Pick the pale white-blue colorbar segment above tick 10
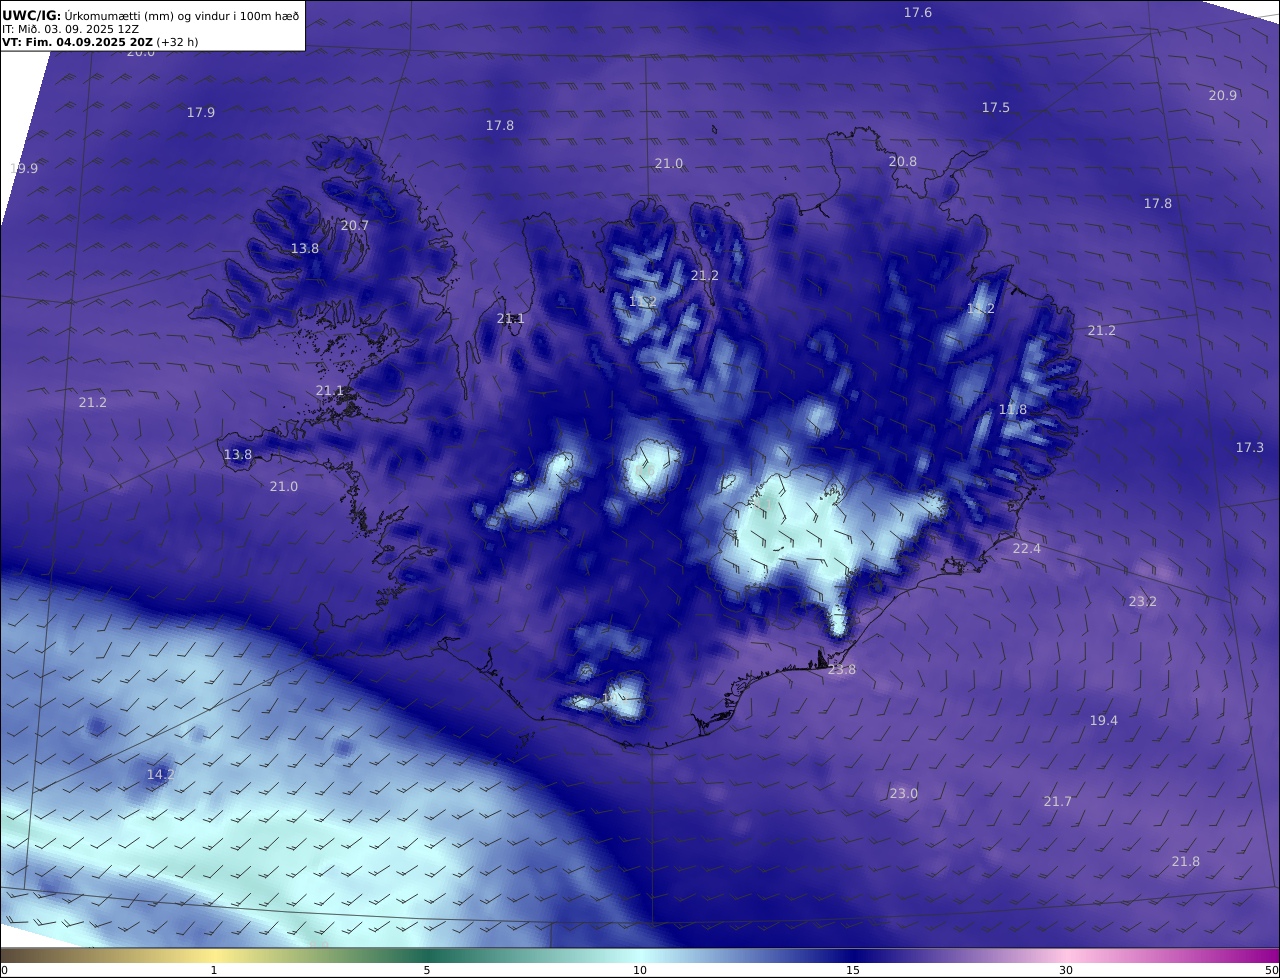The height and width of the screenshot is (978, 1280). (640, 955)
